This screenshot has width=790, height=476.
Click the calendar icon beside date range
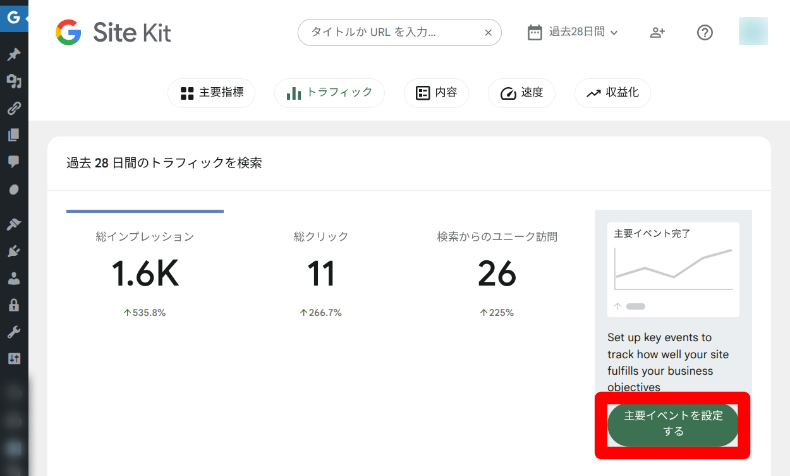[x=535, y=32]
